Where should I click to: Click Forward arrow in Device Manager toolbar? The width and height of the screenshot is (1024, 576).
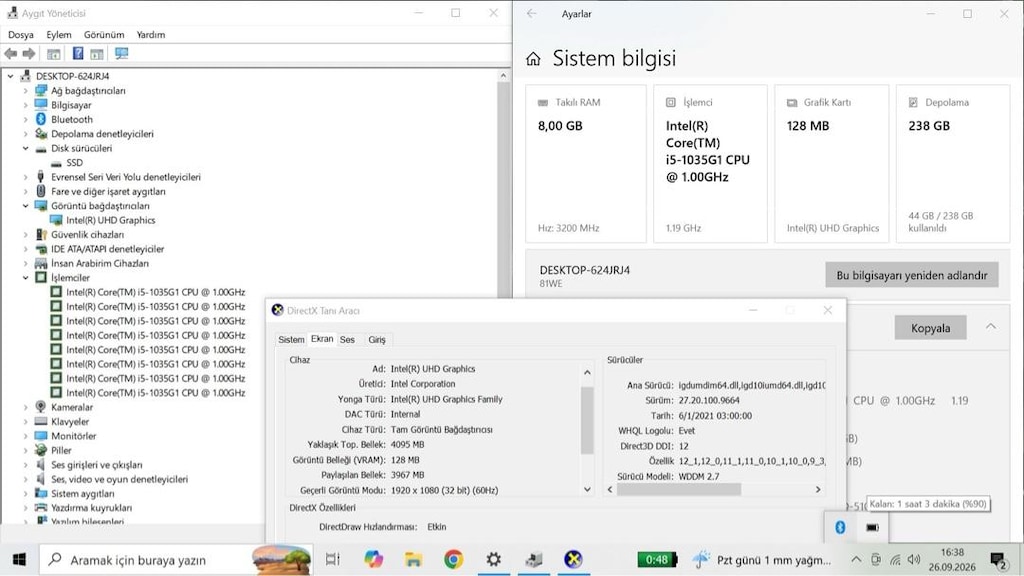(x=29, y=54)
